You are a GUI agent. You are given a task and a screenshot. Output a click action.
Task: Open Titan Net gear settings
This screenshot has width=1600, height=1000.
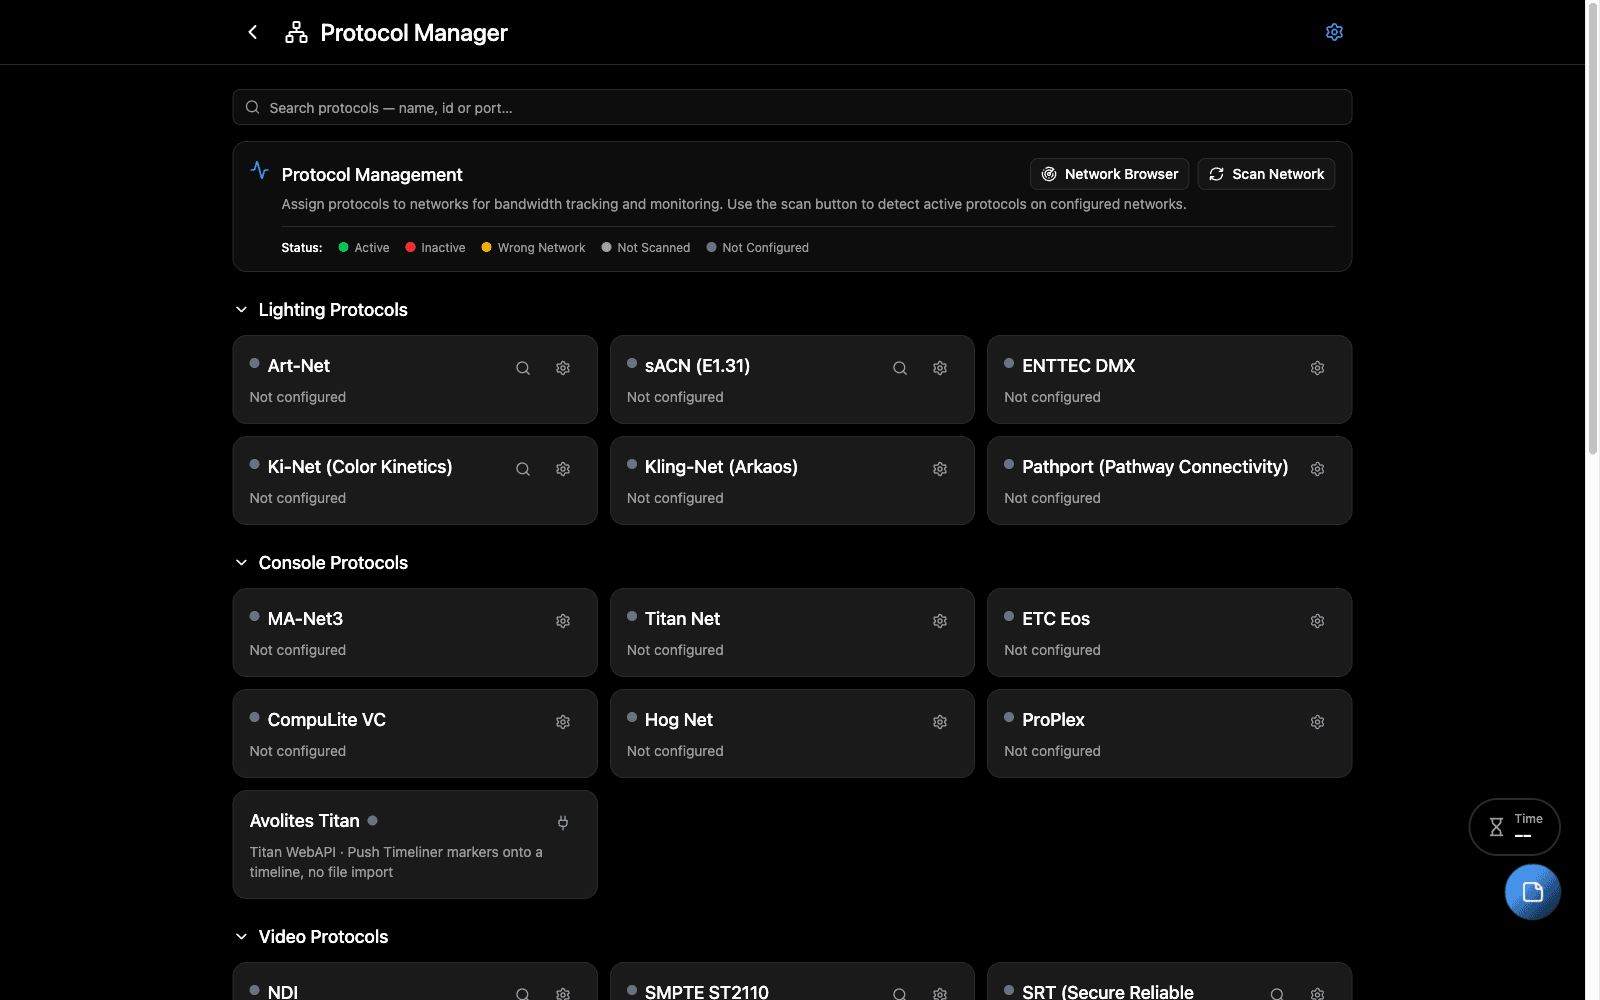(940, 621)
